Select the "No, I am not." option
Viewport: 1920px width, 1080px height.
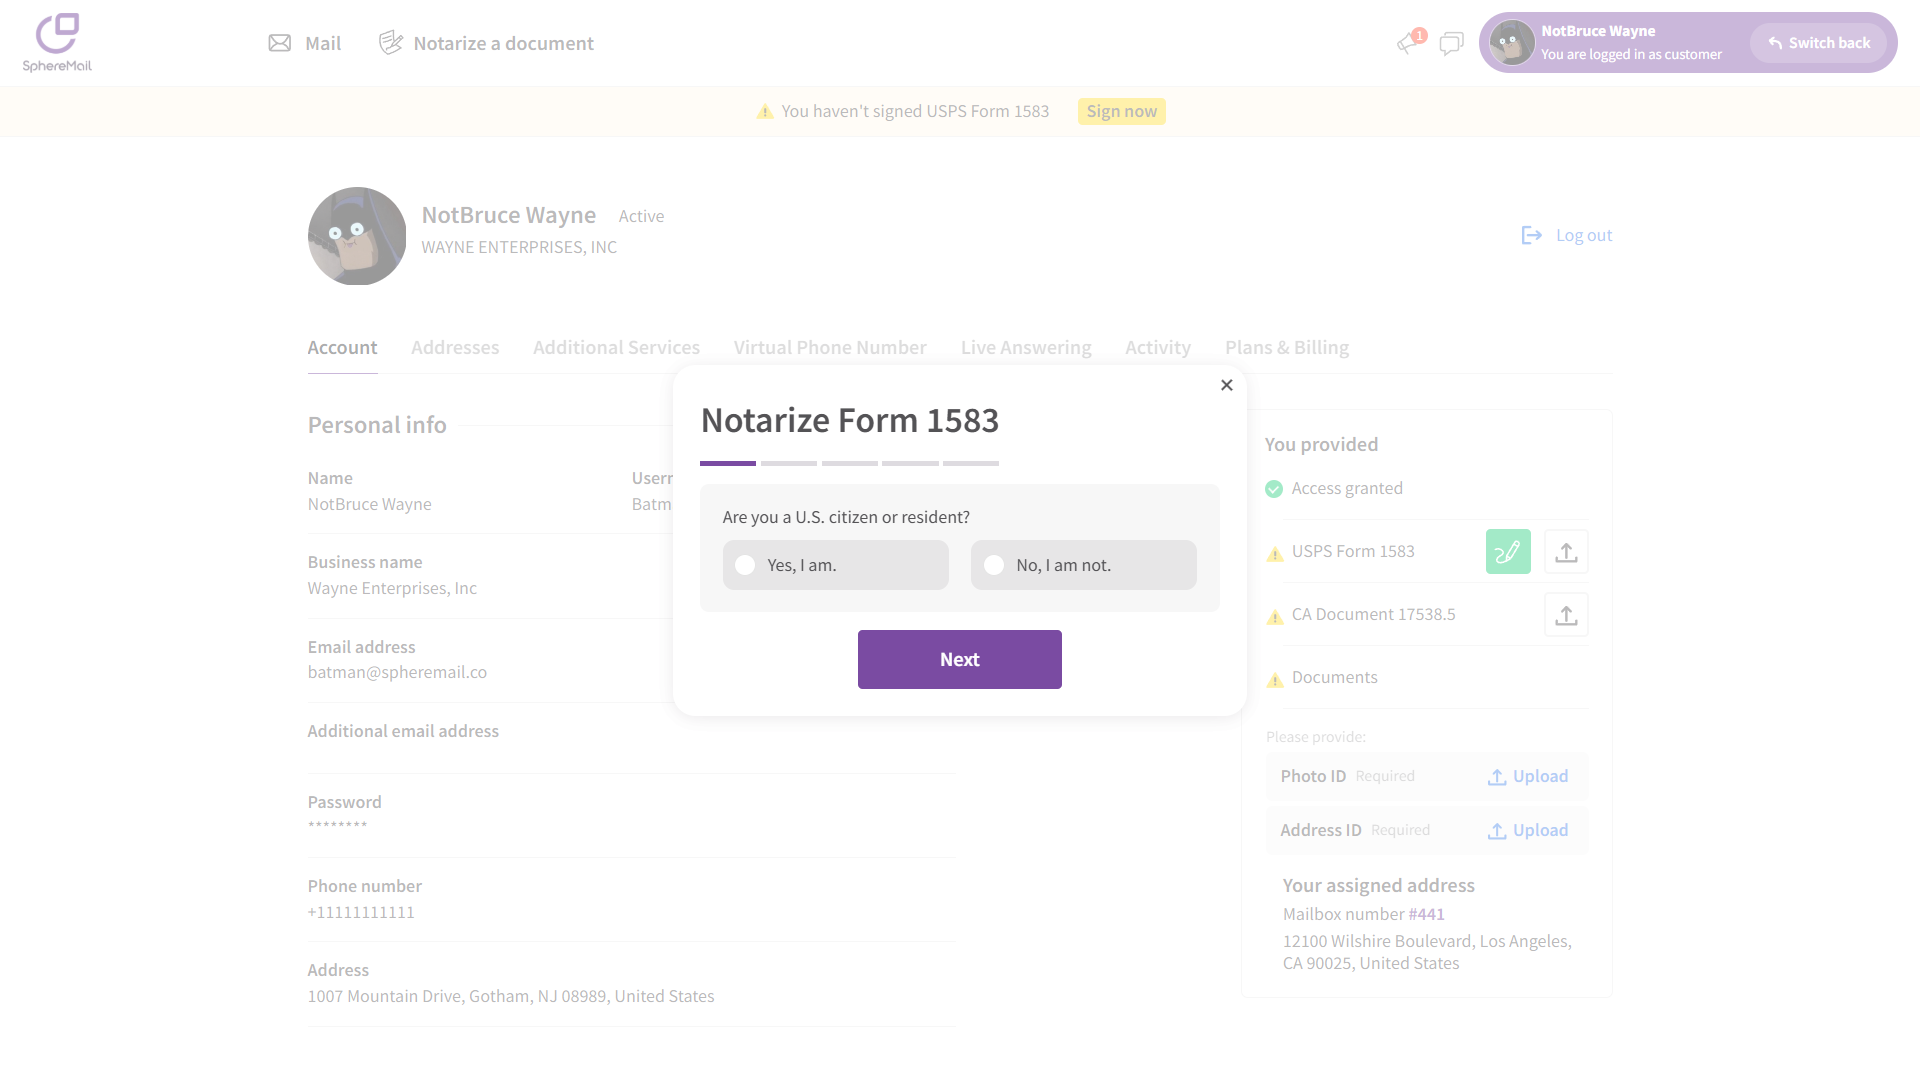tap(1083, 565)
